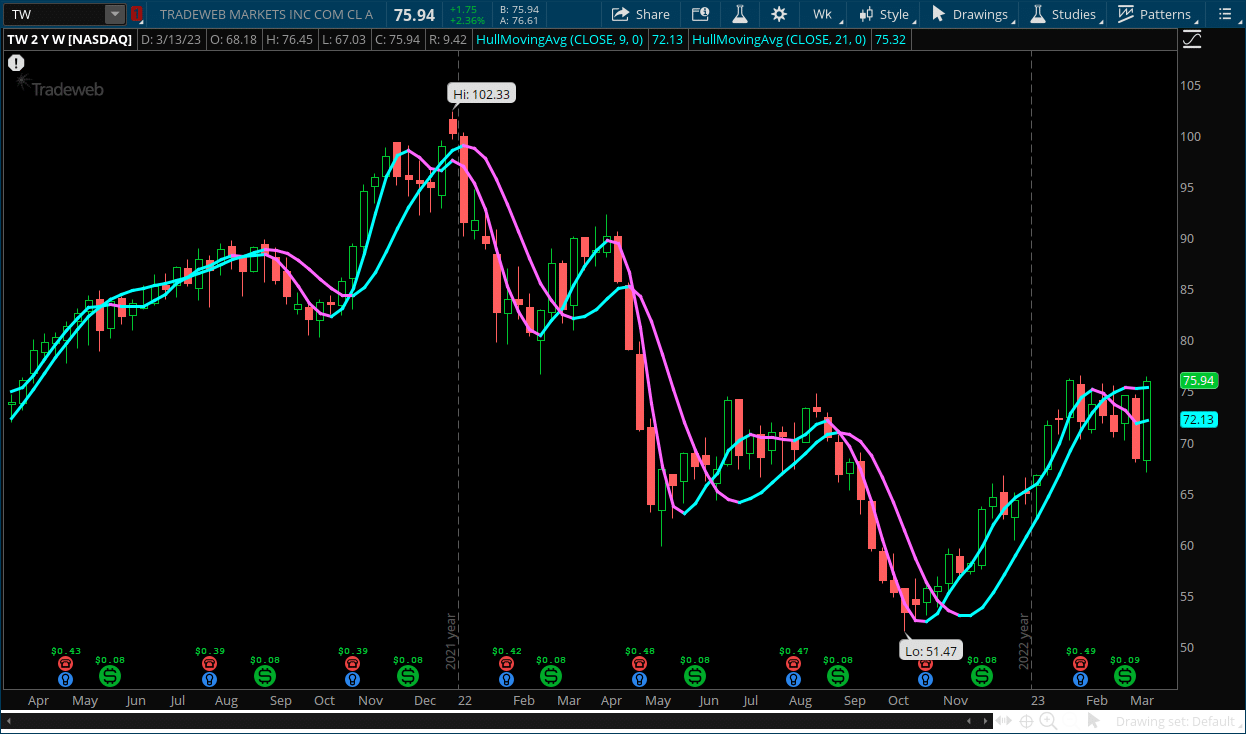Viewport: 1246px width, 734px height.
Task: Open chart settings gear icon
Action: pyautogui.click(x=779, y=14)
